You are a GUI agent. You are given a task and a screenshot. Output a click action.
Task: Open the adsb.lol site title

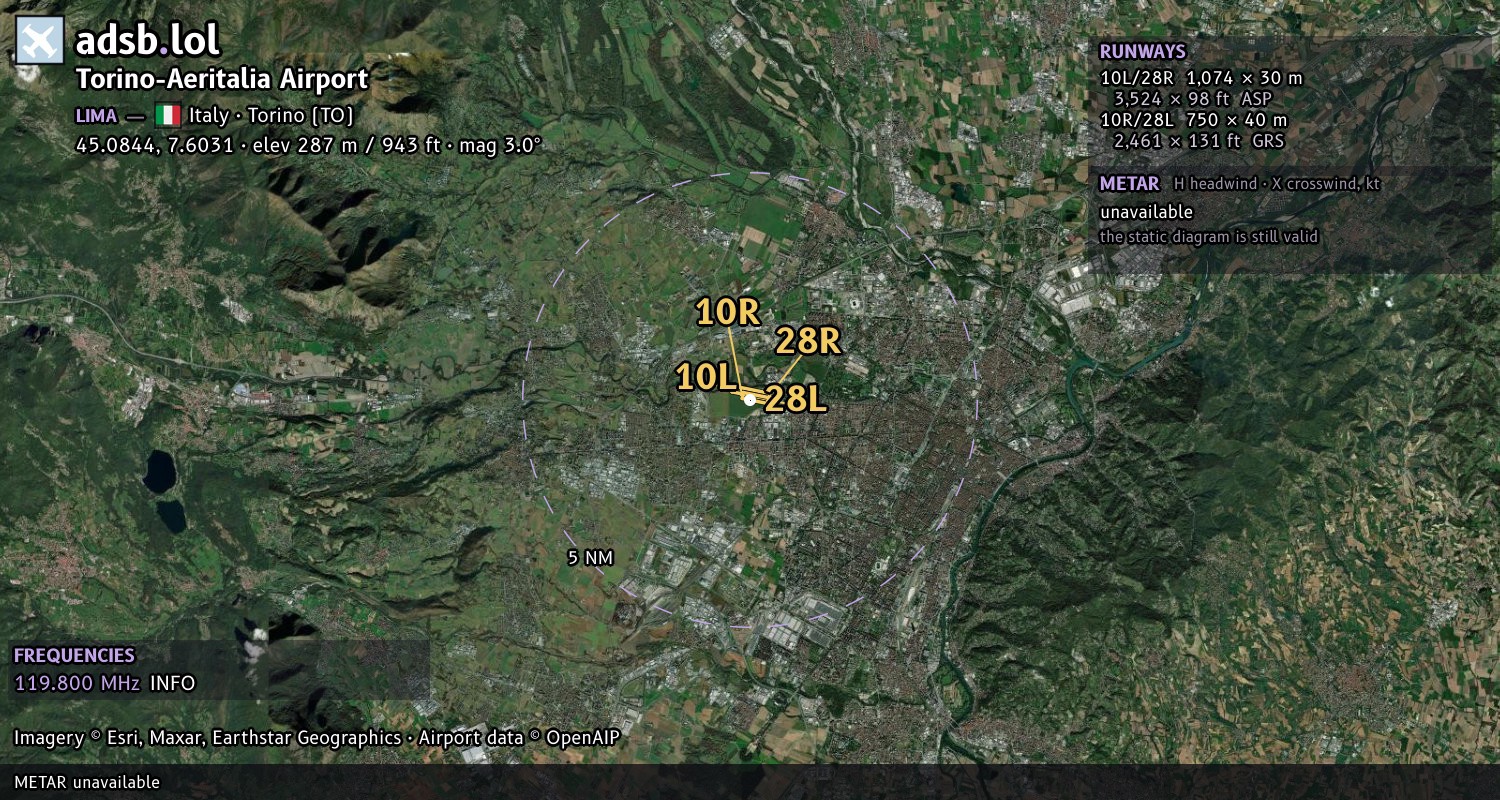pyautogui.click(x=148, y=40)
